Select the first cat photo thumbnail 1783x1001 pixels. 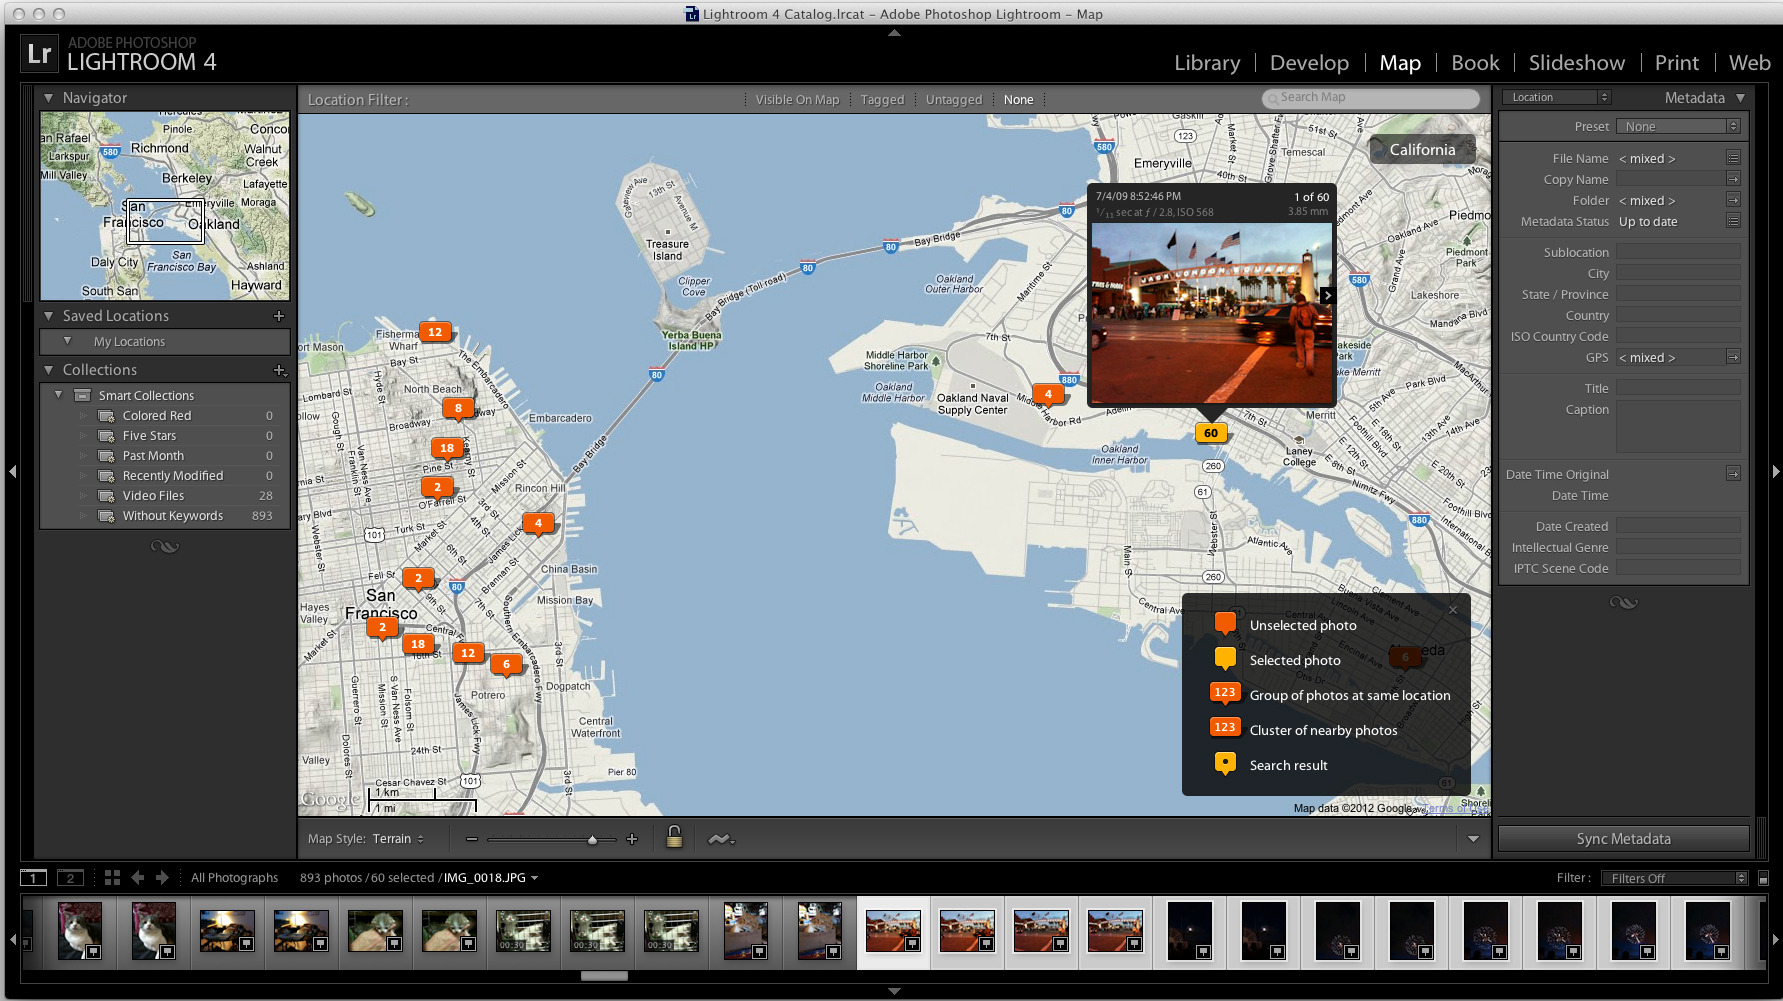tap(80, 930)
